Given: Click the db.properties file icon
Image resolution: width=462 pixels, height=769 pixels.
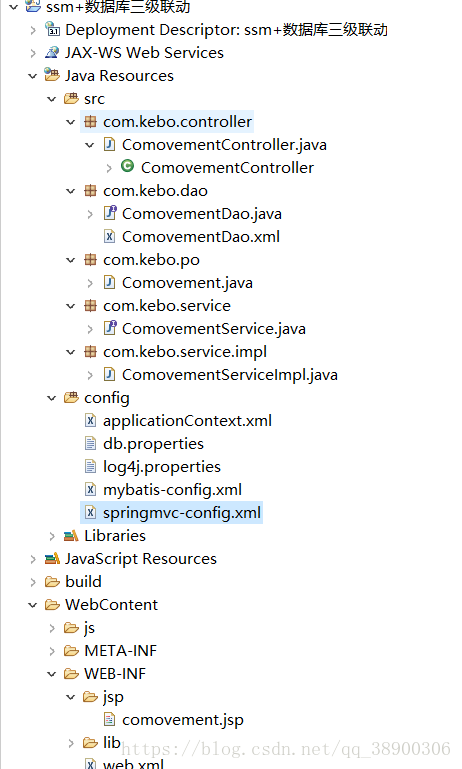Looking at the screenshot, I should click(x=91, y=443).
